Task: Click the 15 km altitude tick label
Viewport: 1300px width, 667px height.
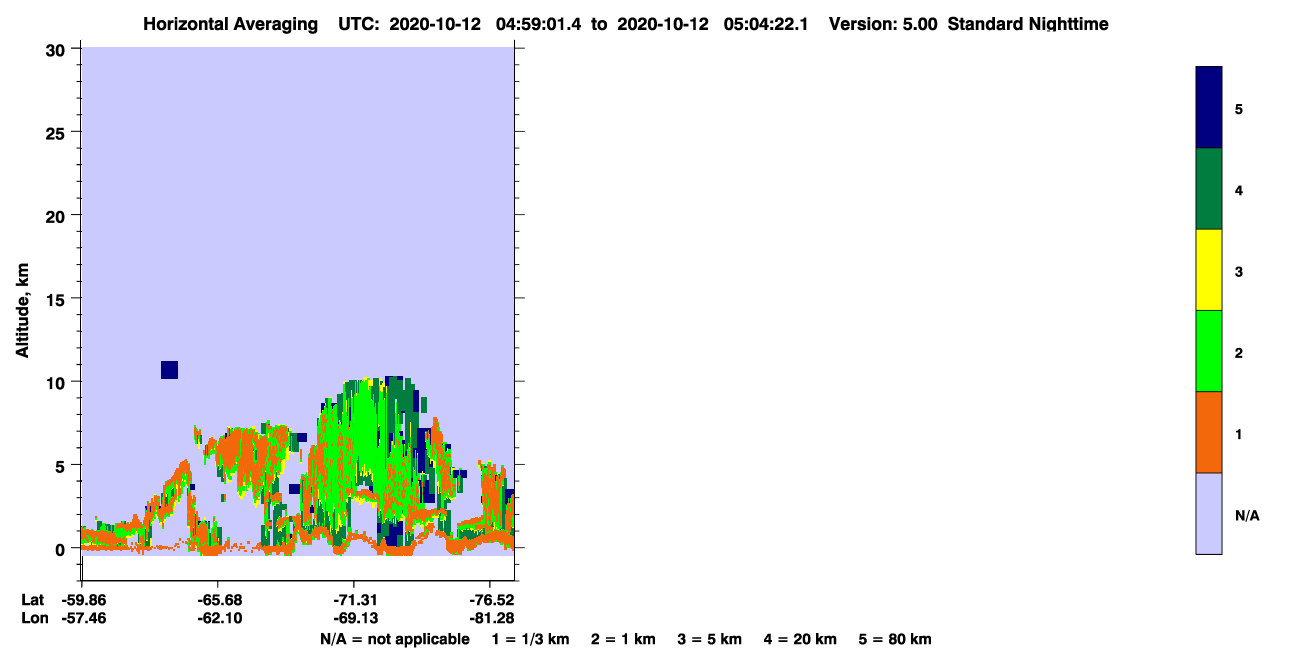Action: click(59, 299)
